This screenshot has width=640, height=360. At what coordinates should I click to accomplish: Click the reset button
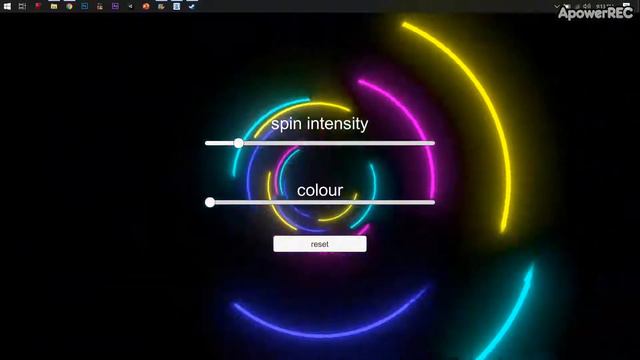320,244
